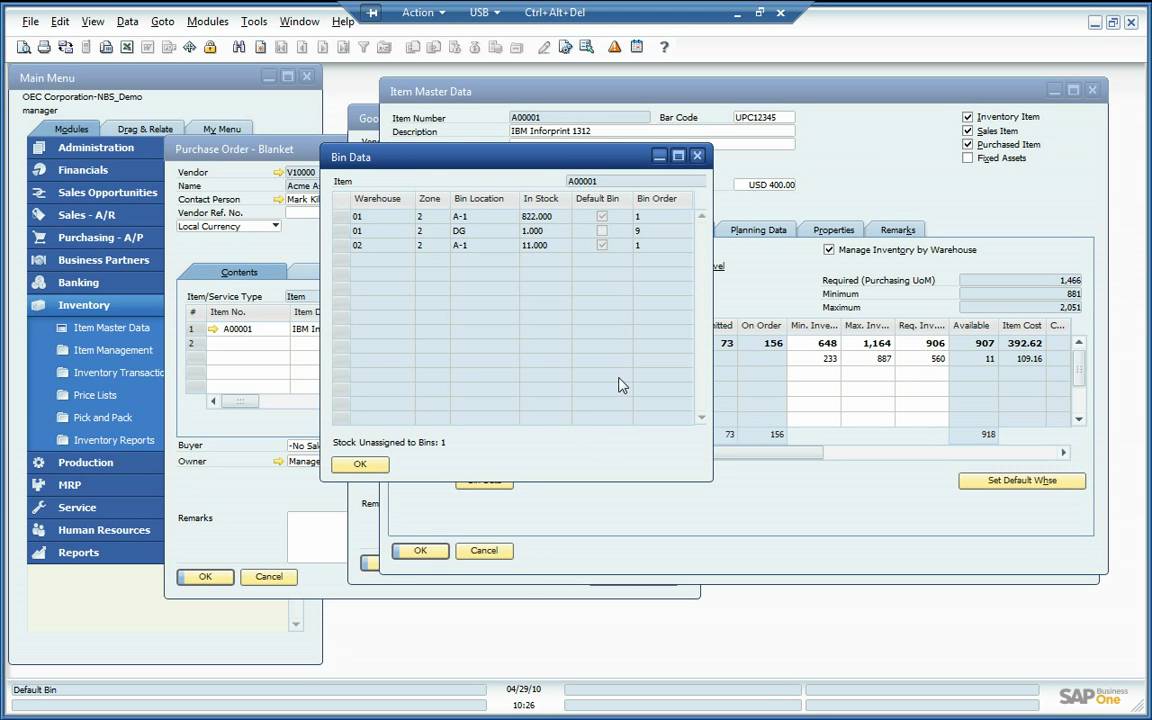Viewport: 1152px width, 720px height.
Task: Click OK in Bin Data dialog
Action: pyautogui.click(x=360, y=464)
